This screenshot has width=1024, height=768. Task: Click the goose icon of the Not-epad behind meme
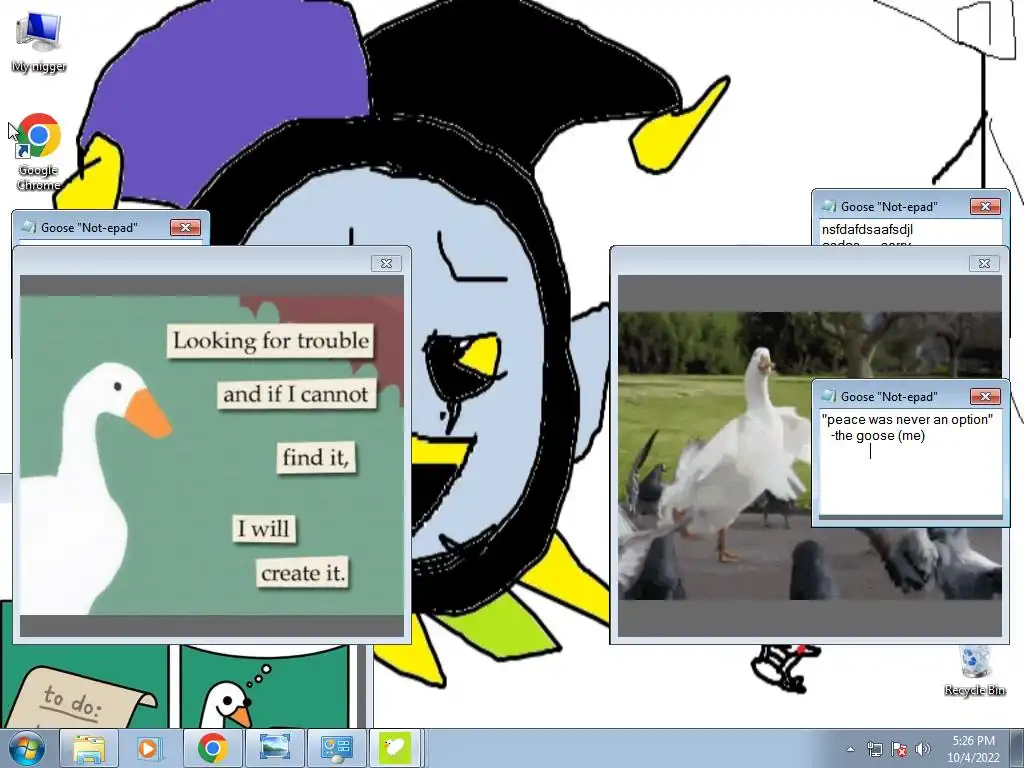tap(29, 227)
